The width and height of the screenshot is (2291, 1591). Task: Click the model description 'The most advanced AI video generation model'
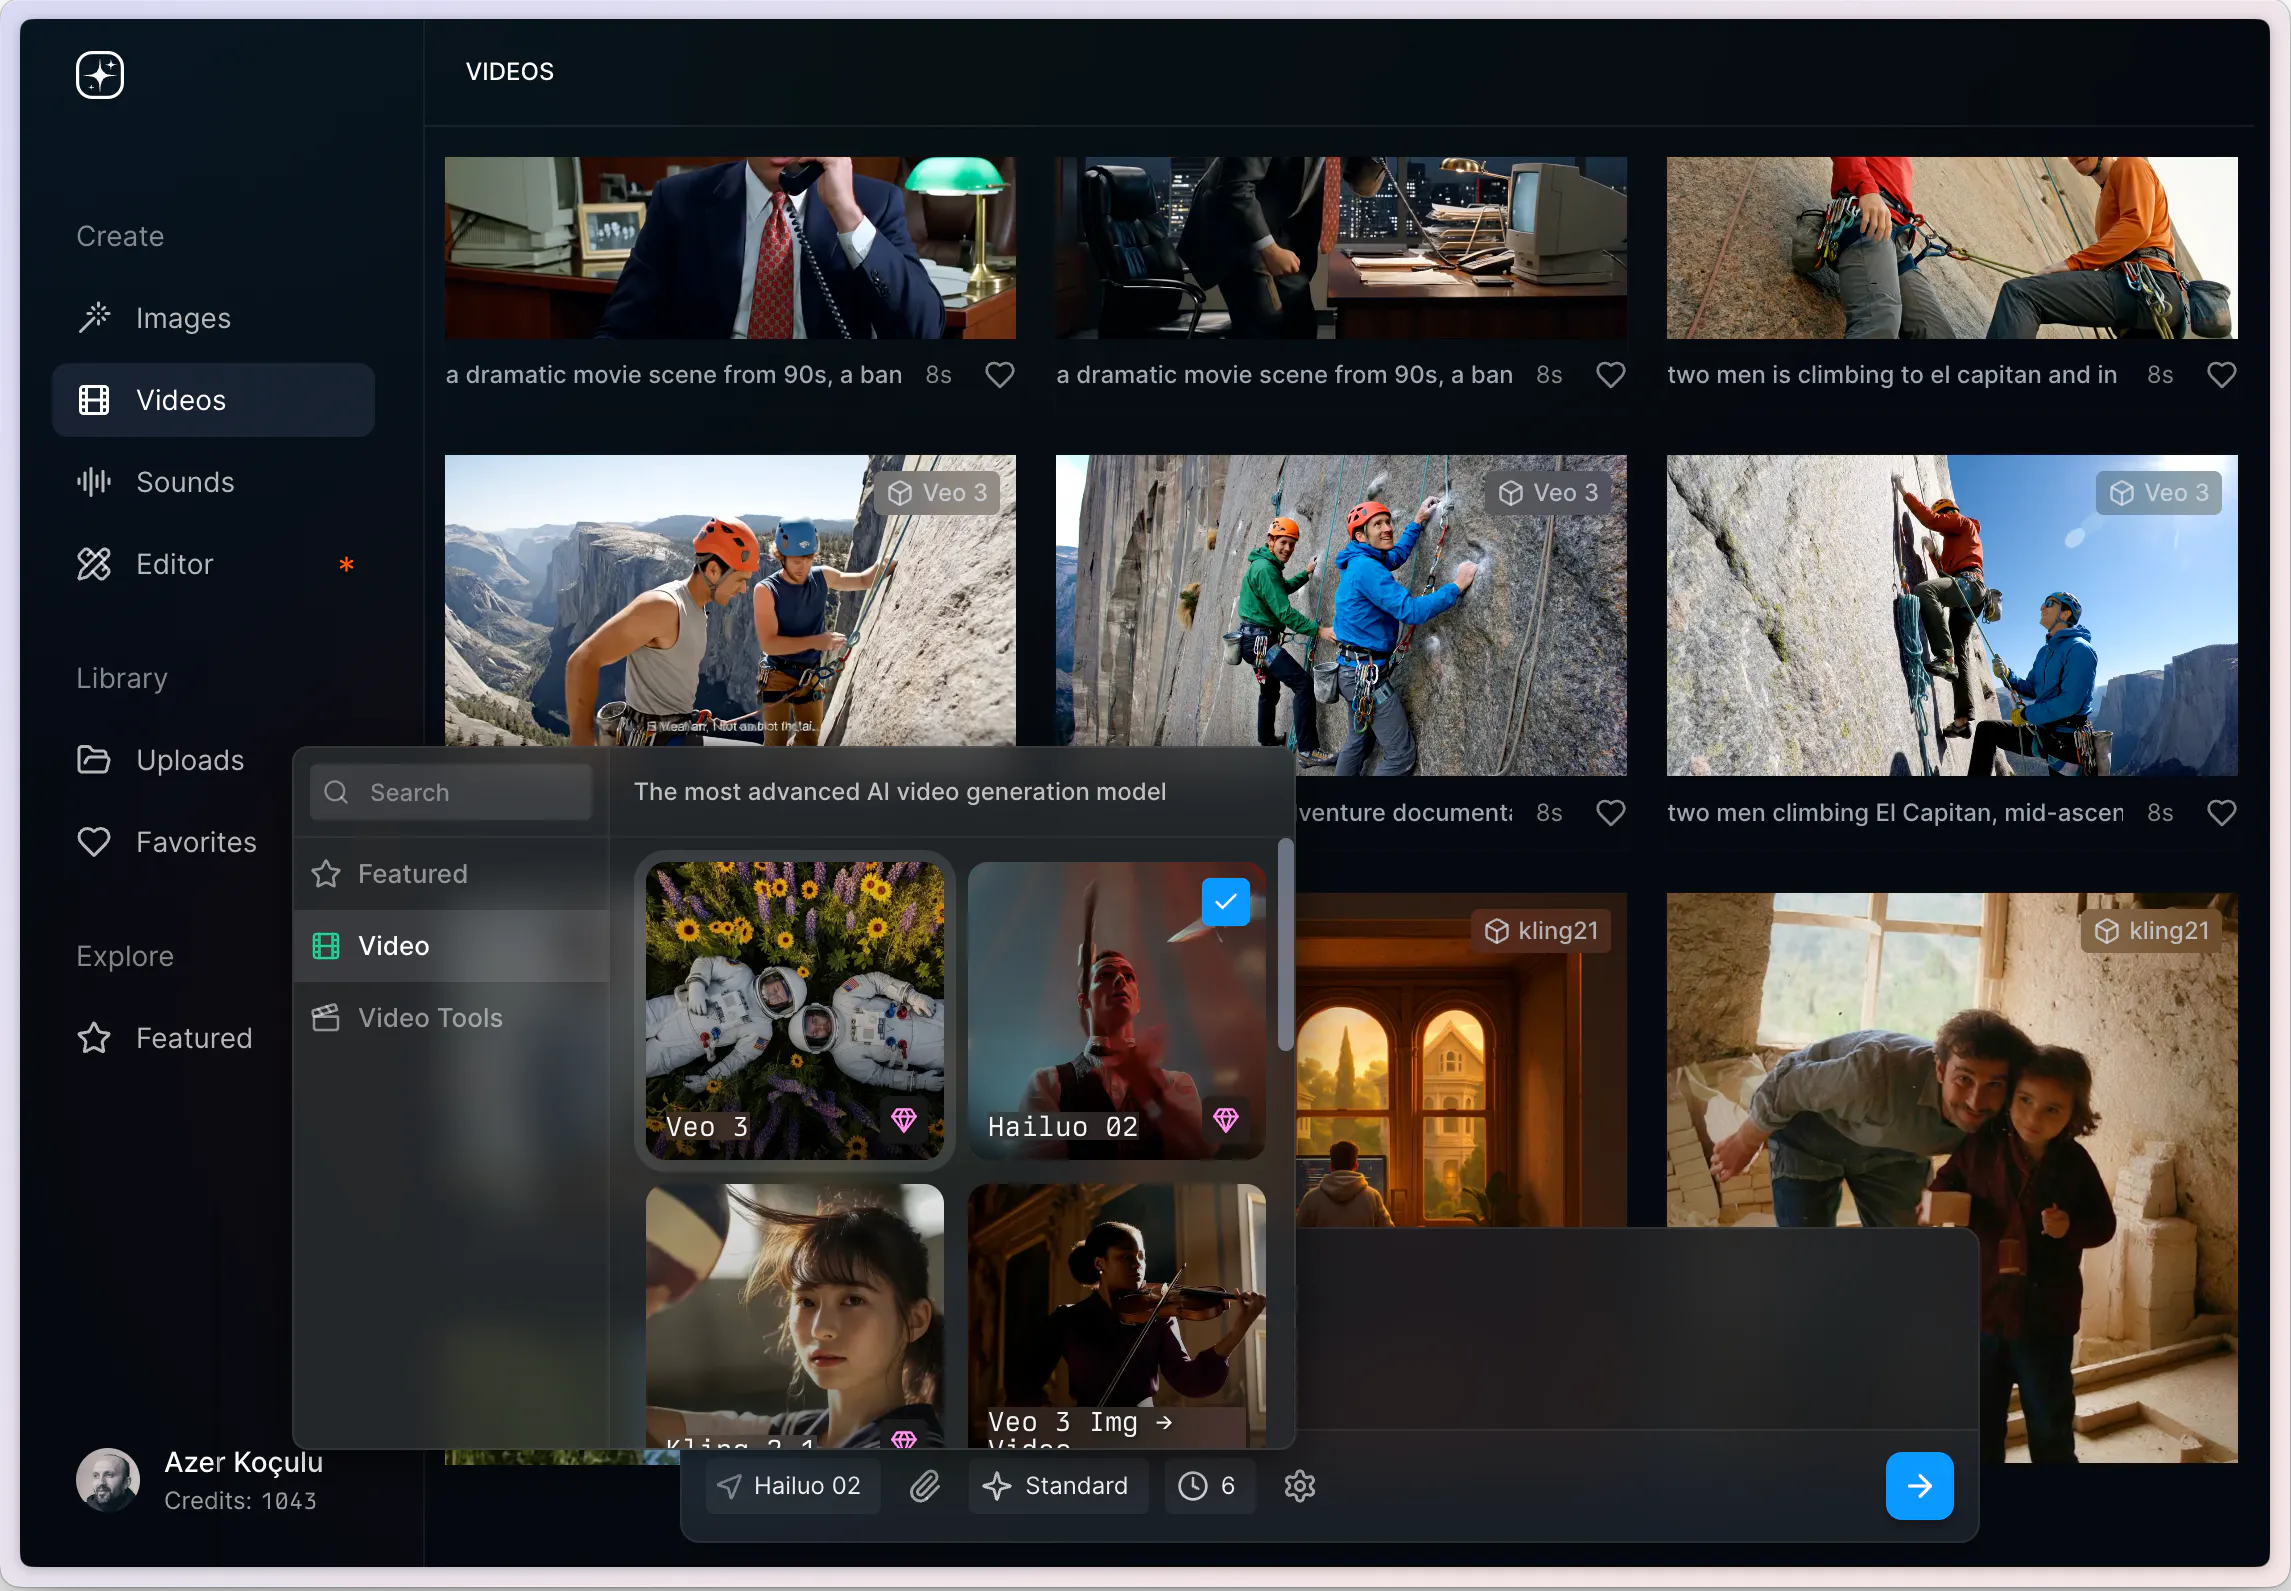(900, 792)
